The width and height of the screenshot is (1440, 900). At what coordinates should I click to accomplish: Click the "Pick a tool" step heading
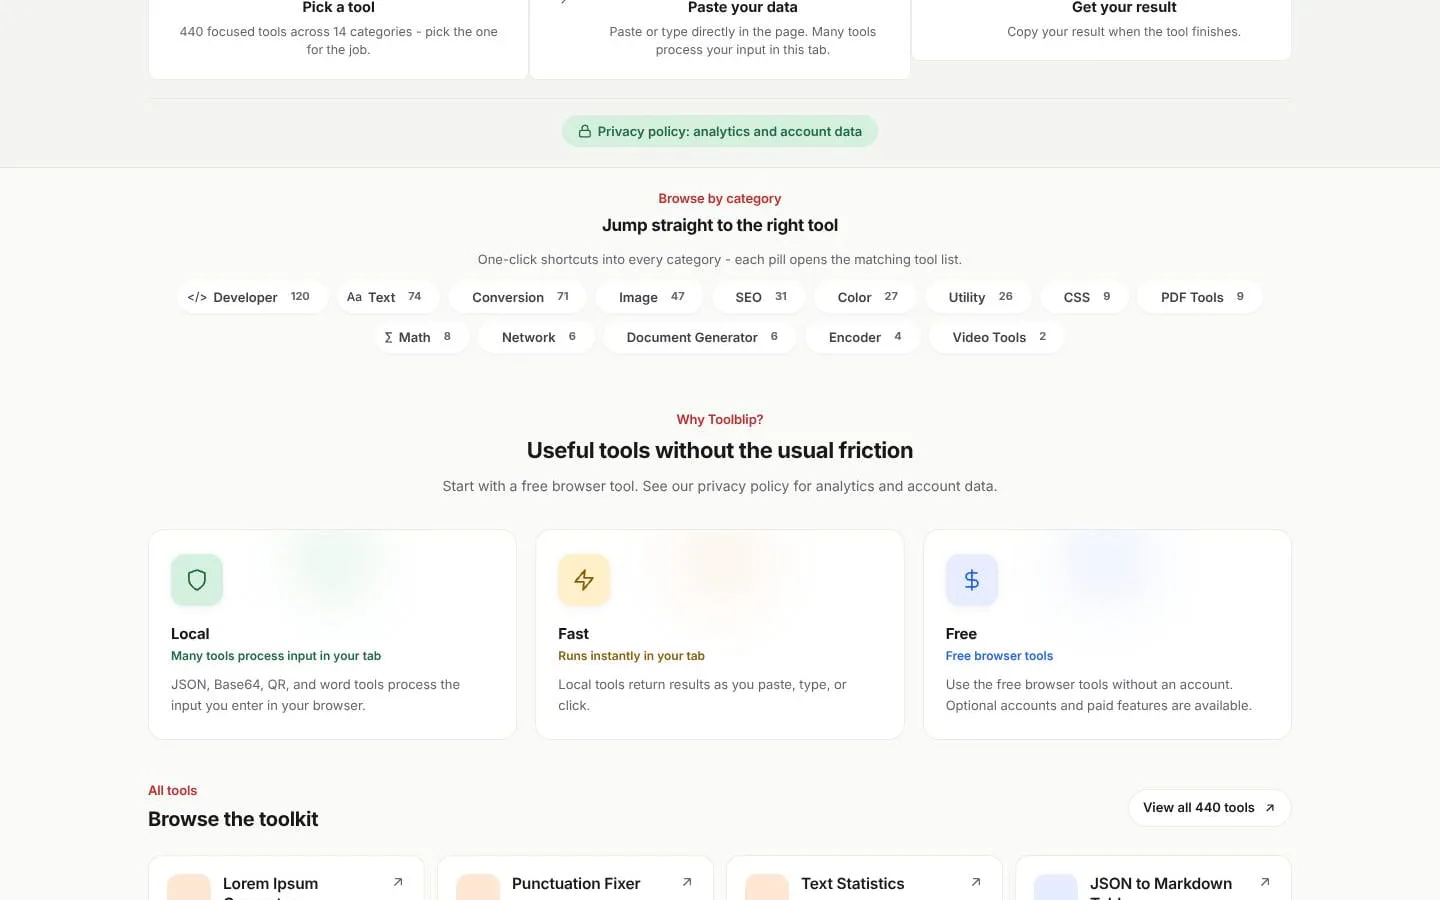pos(338,8)
